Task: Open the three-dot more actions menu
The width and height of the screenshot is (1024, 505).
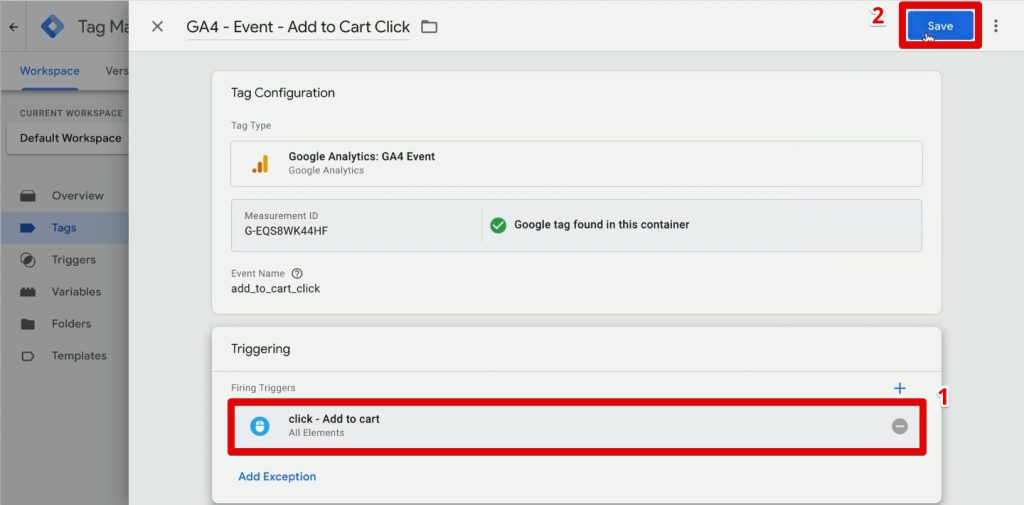Action: [995, 26]
